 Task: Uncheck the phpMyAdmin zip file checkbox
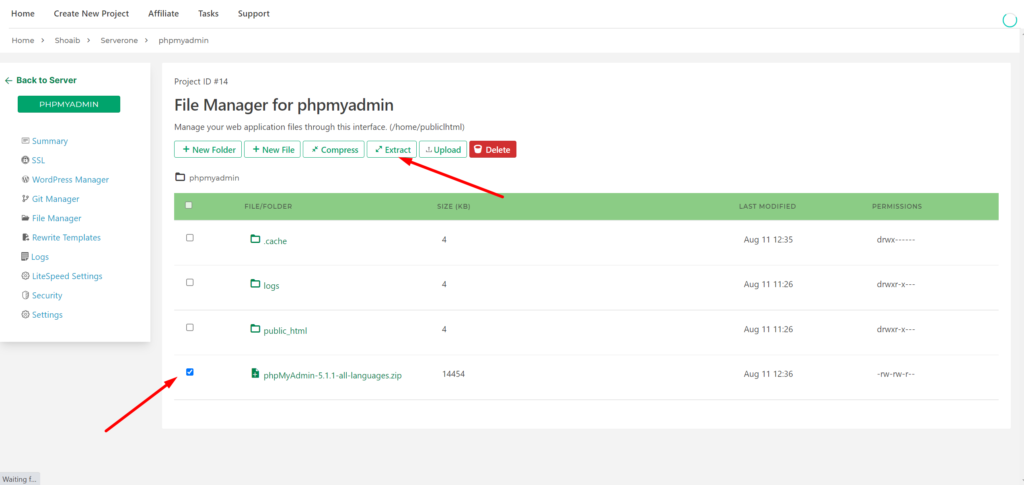[190, 372]
